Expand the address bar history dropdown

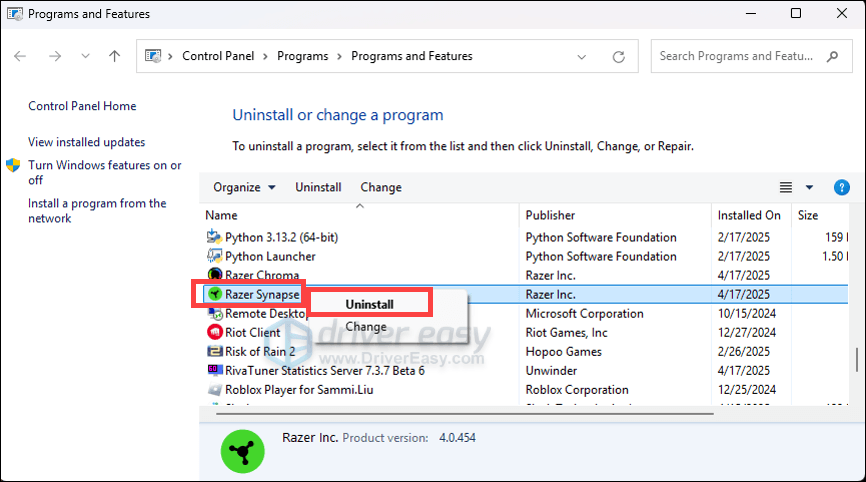pyautogui.click(x=583, y=56)
